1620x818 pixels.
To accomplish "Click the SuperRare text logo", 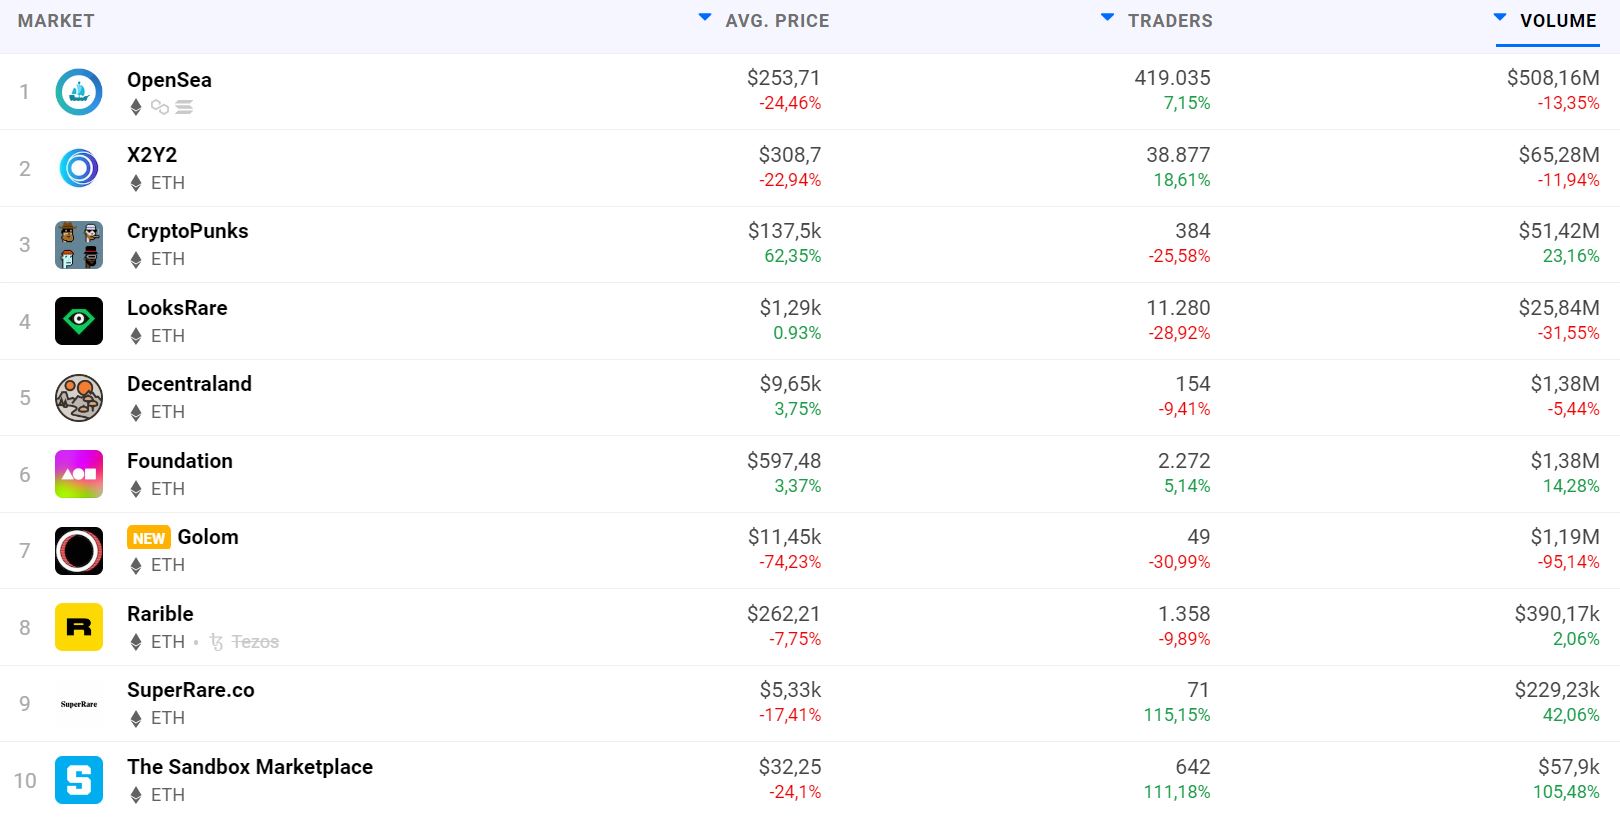I will (x=79, y=704).
